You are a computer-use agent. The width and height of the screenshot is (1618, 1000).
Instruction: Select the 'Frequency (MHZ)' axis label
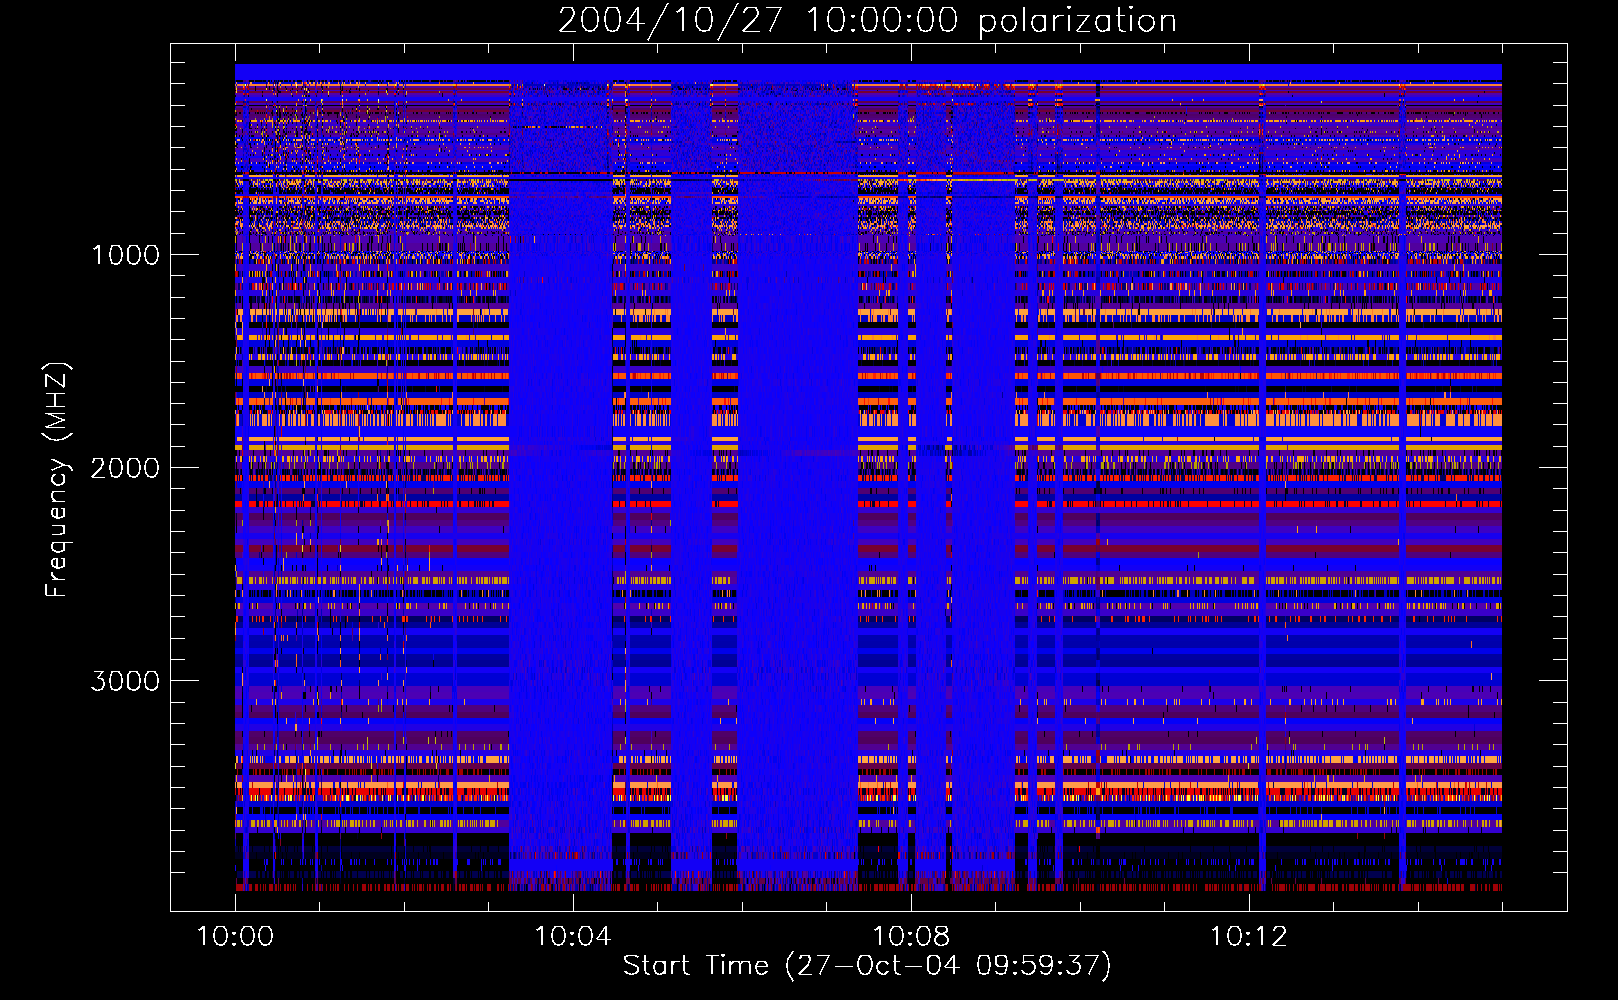57,480
